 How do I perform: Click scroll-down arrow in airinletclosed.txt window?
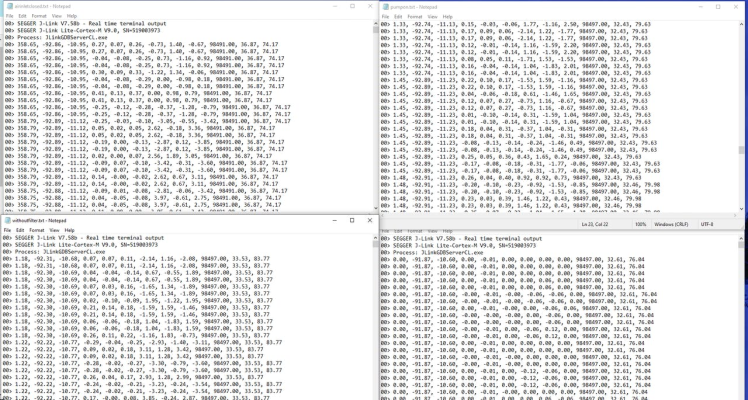click(376, 208)
